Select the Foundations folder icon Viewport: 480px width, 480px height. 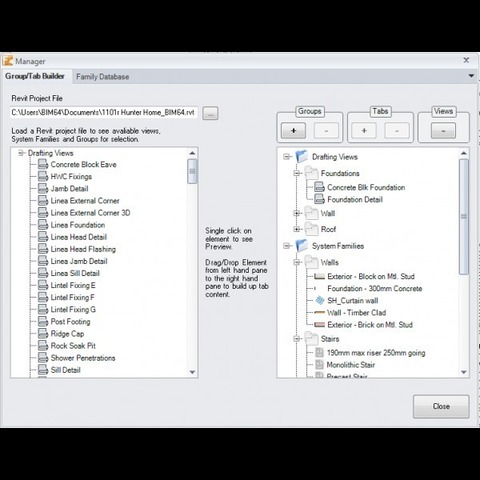312,173
